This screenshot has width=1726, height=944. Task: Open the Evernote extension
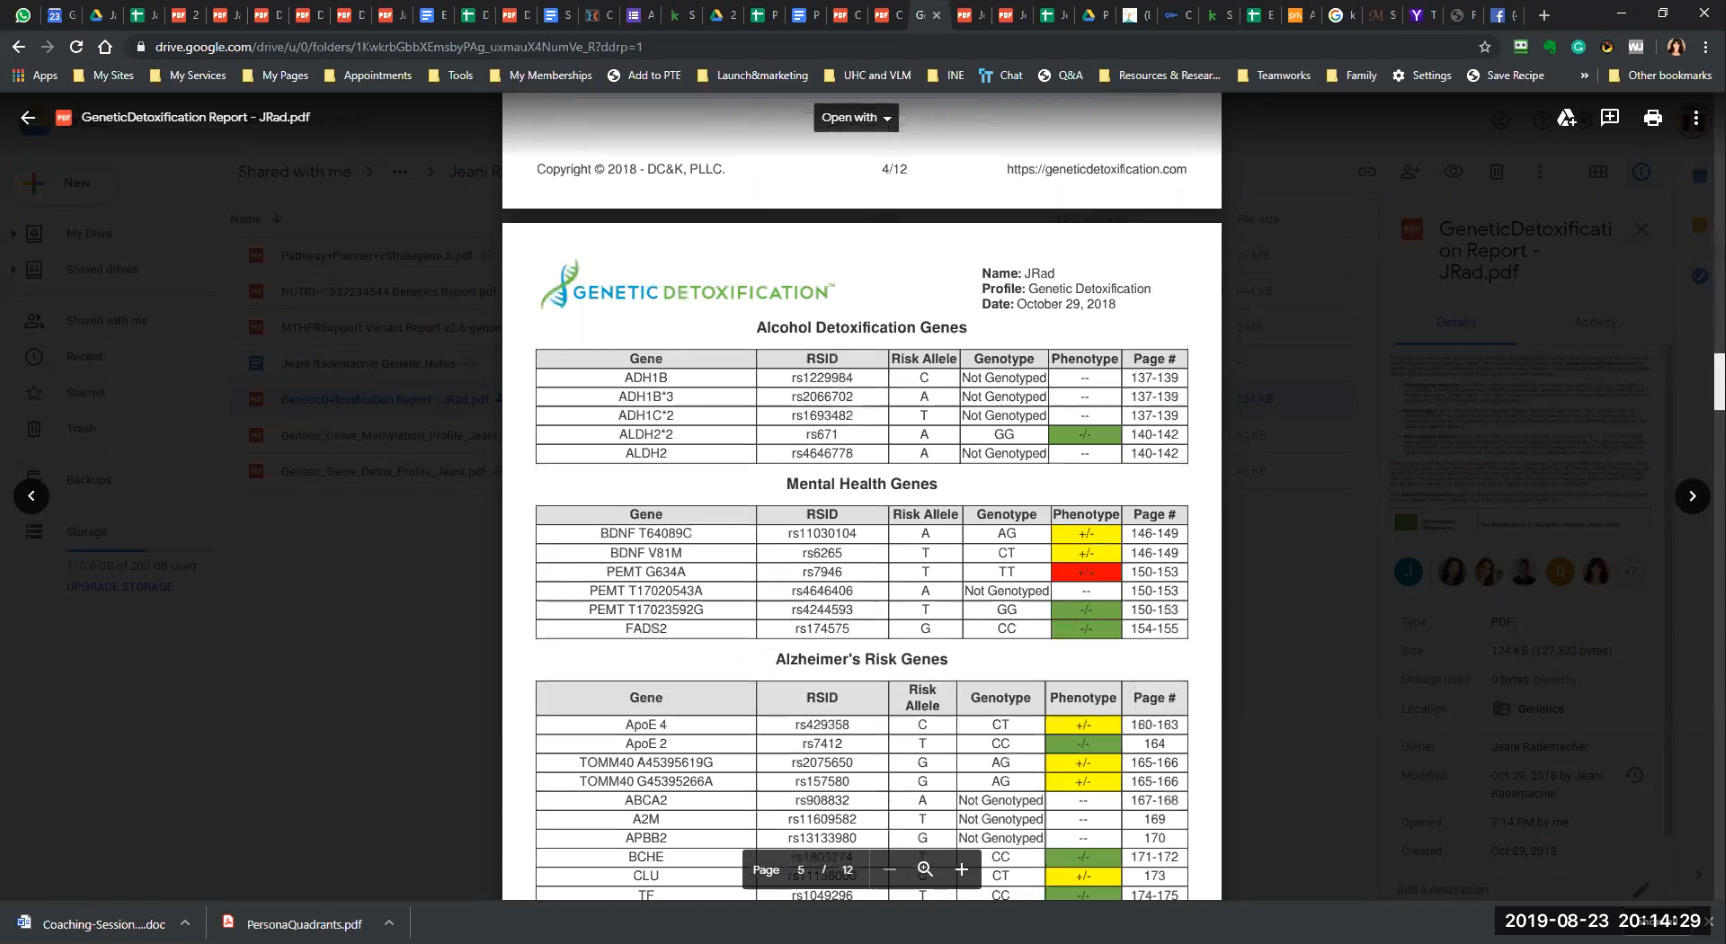pos(1550,47)
